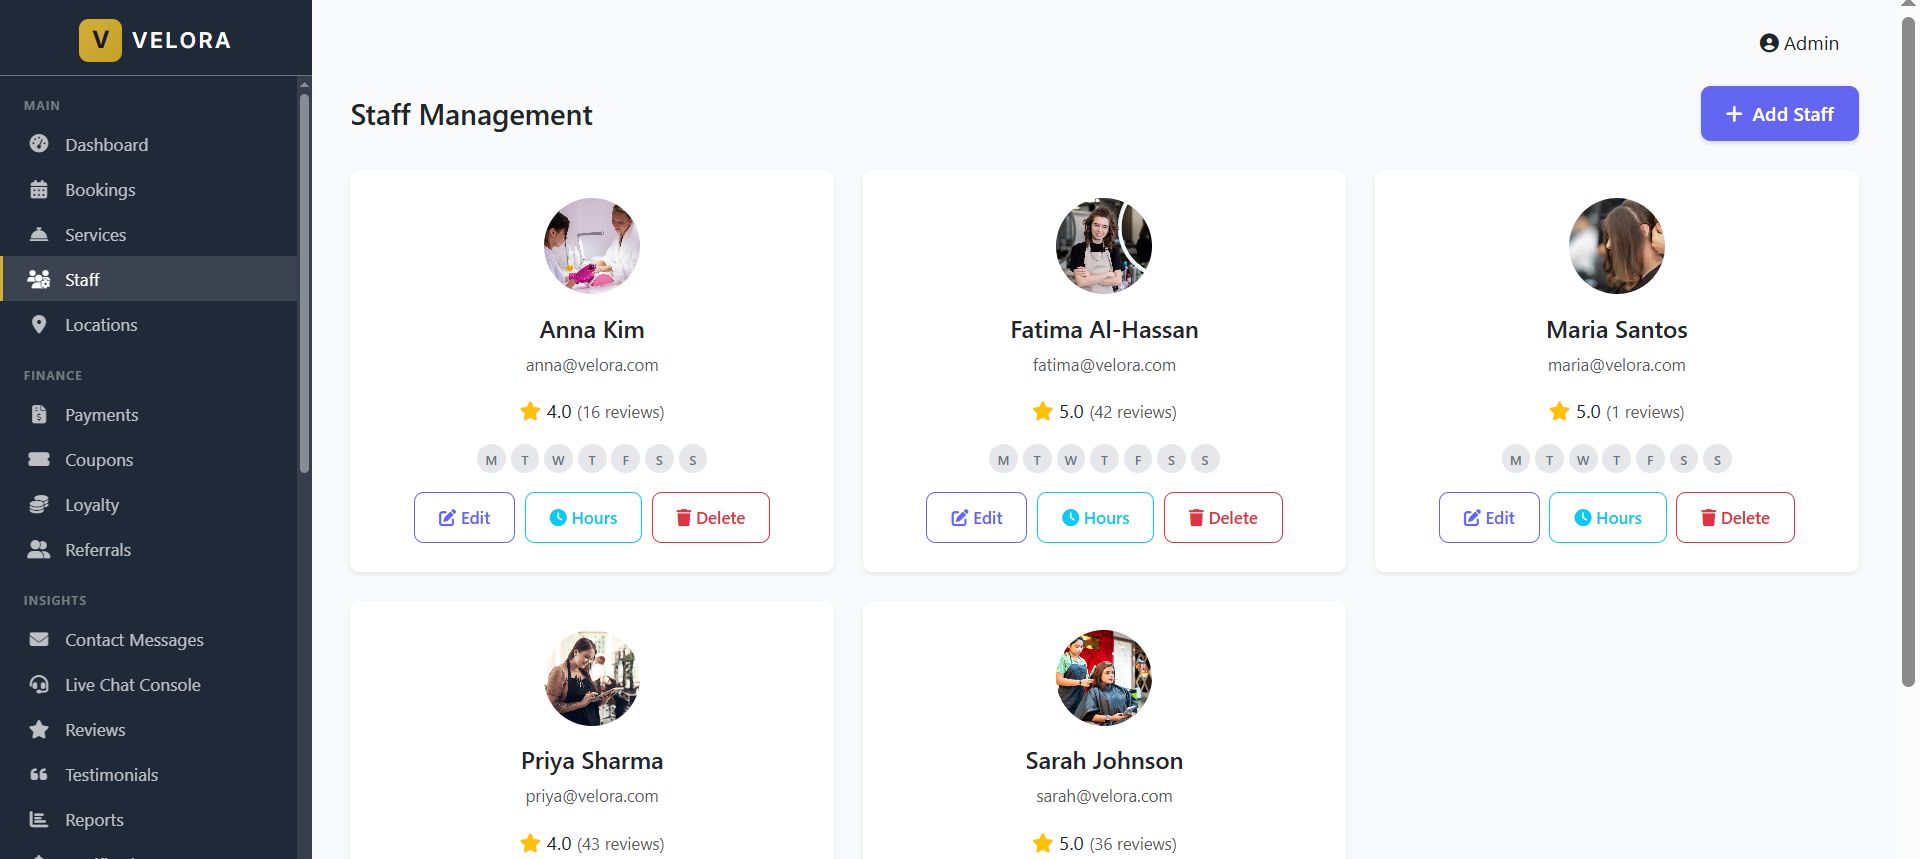The width and height of the screenshot is (1920, 859).
Task: Open Testimonials in the sidebar
Action: click(x=111, y=774)
